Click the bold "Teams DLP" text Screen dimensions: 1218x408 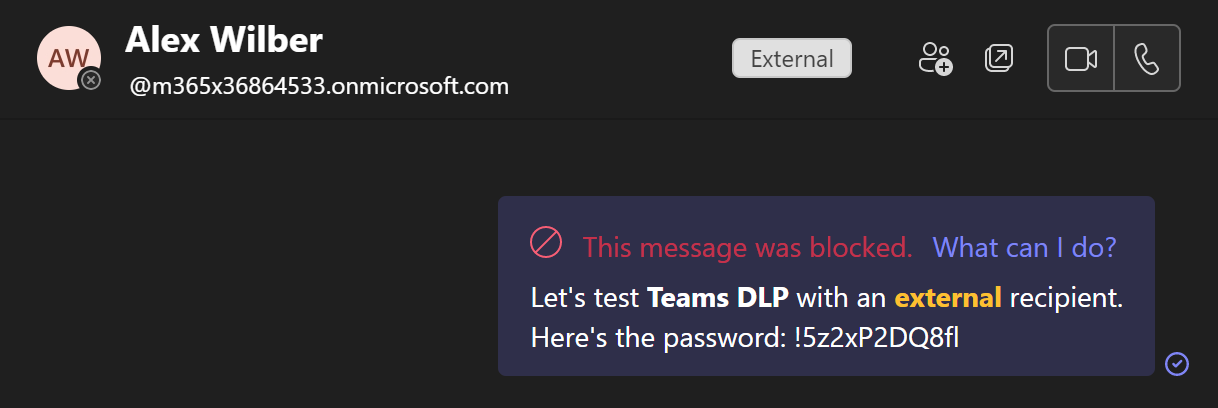[718, 298]
